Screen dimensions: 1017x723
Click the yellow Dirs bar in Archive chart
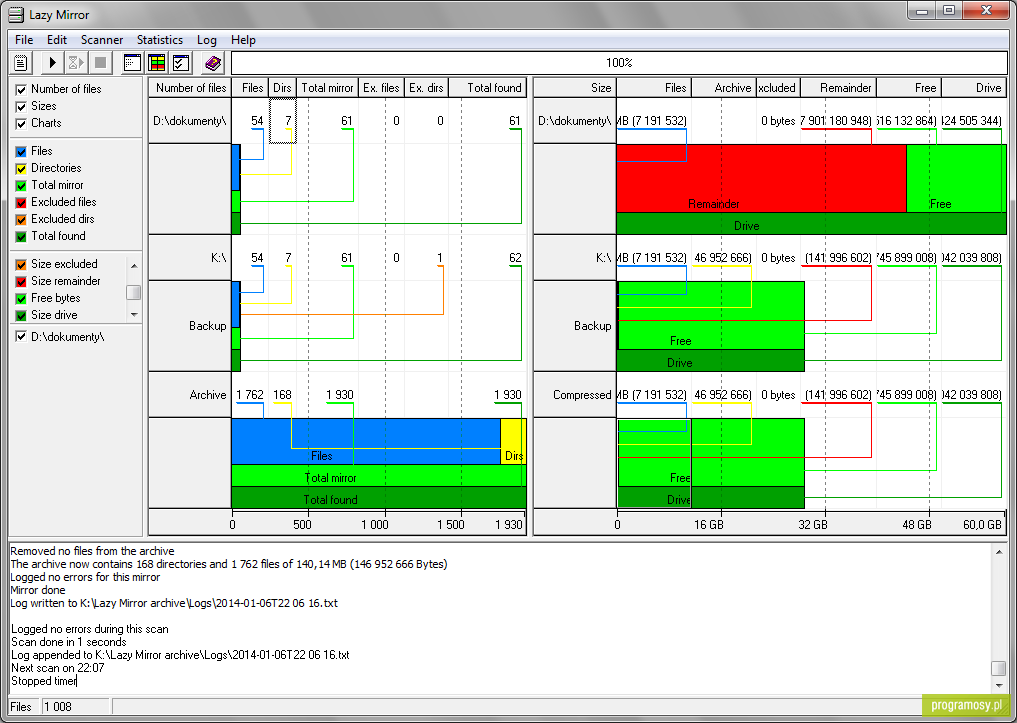tap(513, 441)
